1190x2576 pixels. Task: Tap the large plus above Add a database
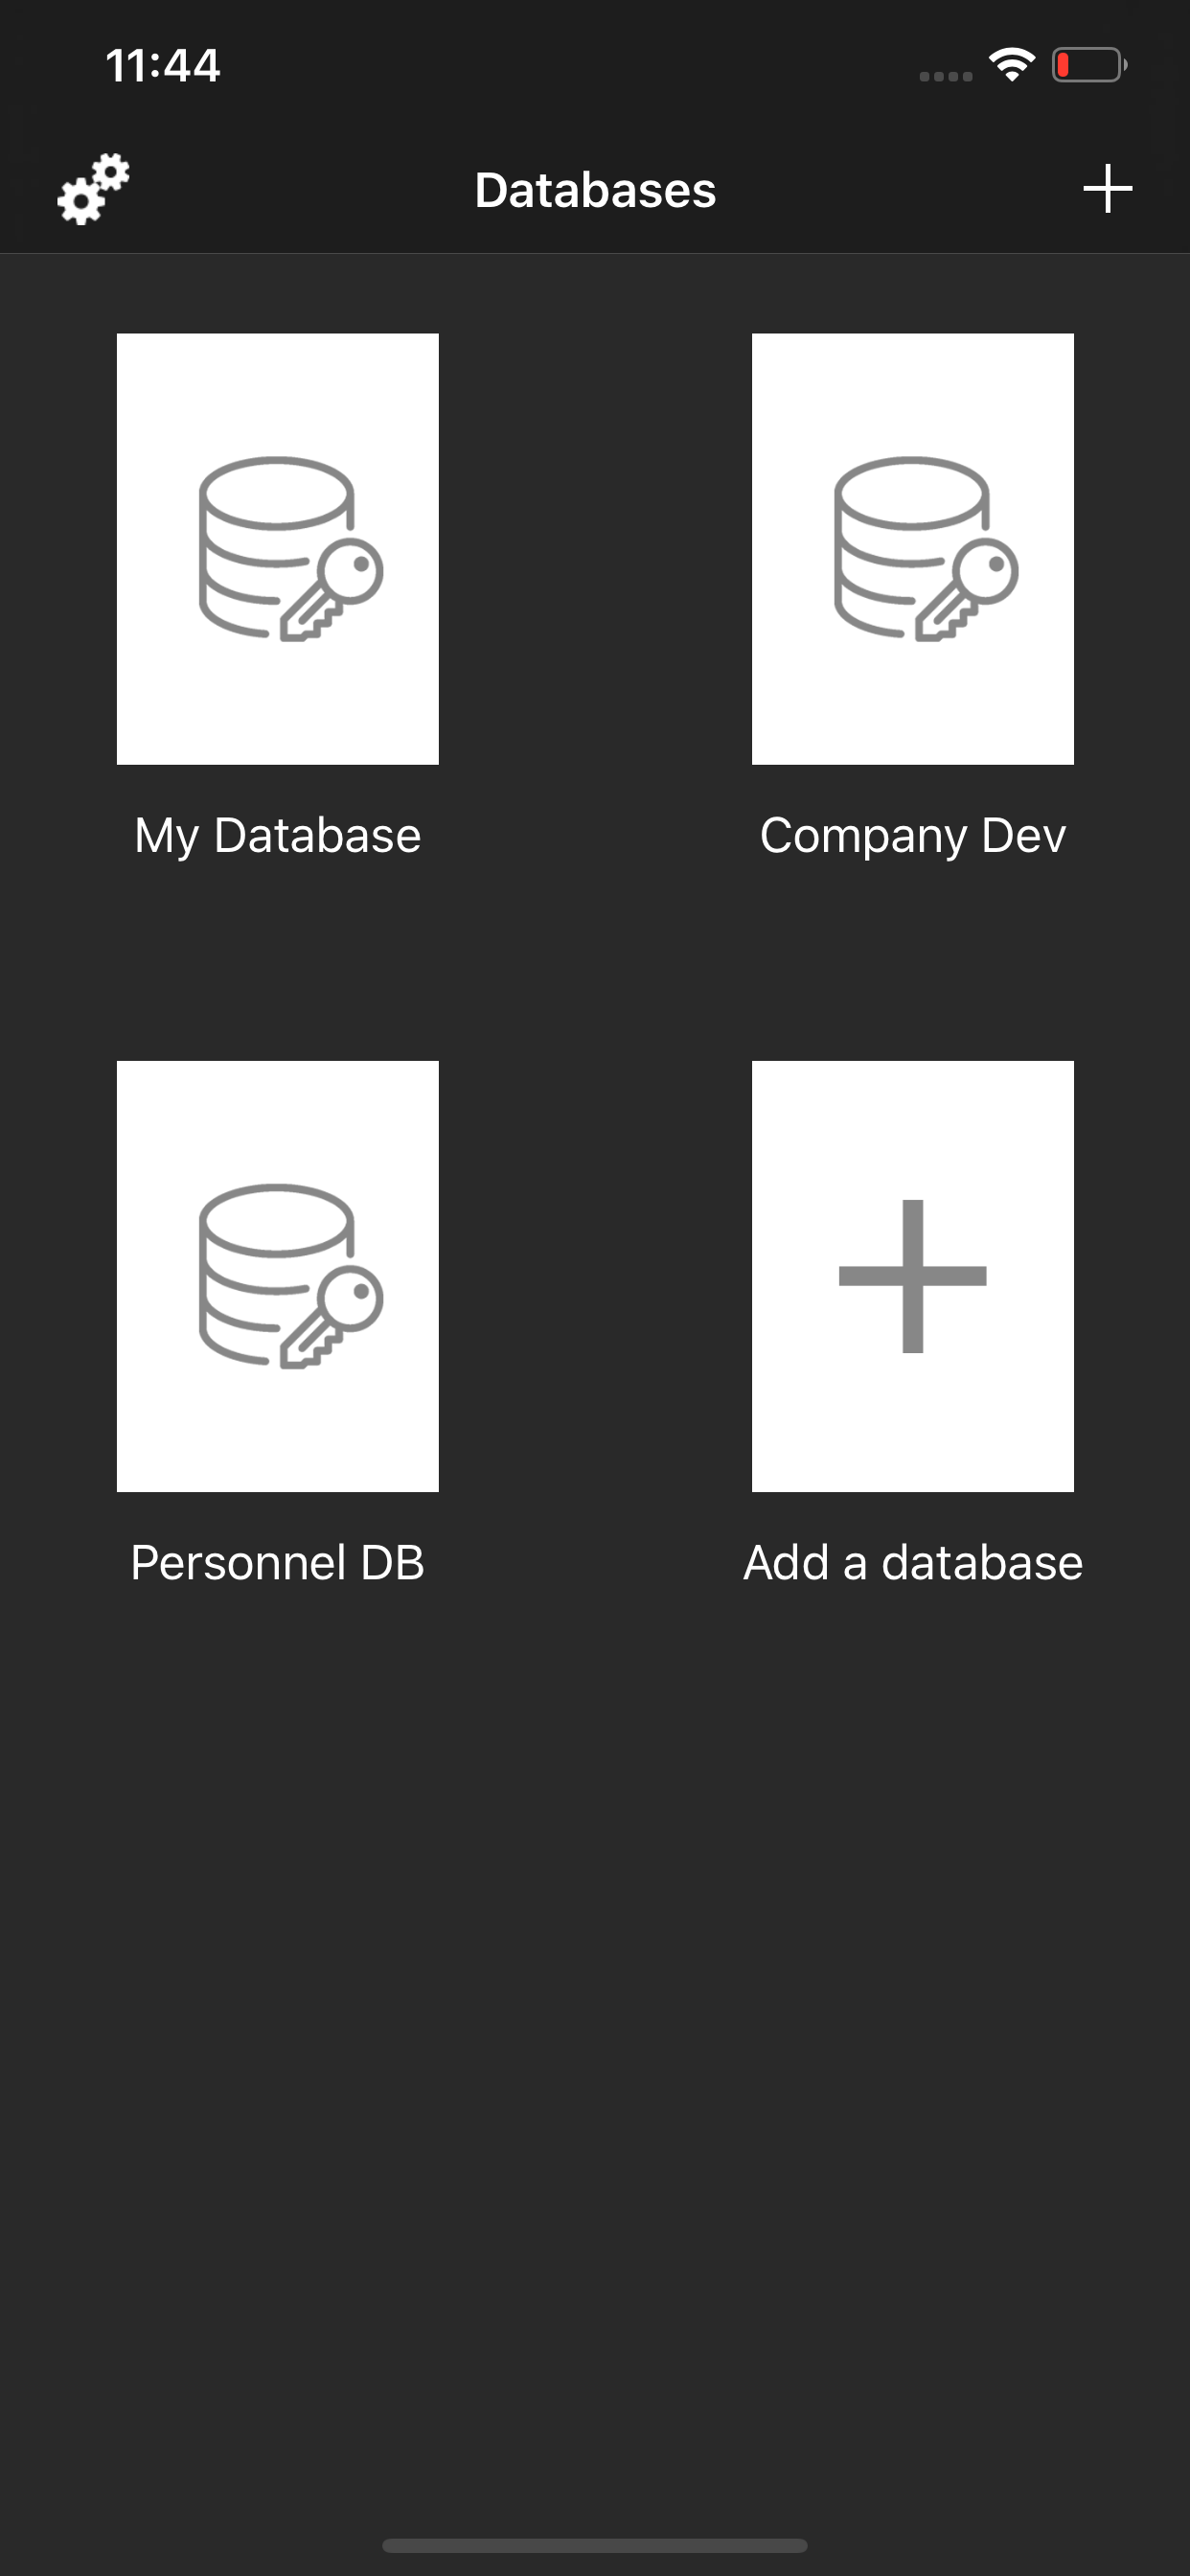[x=912, y=1276]
